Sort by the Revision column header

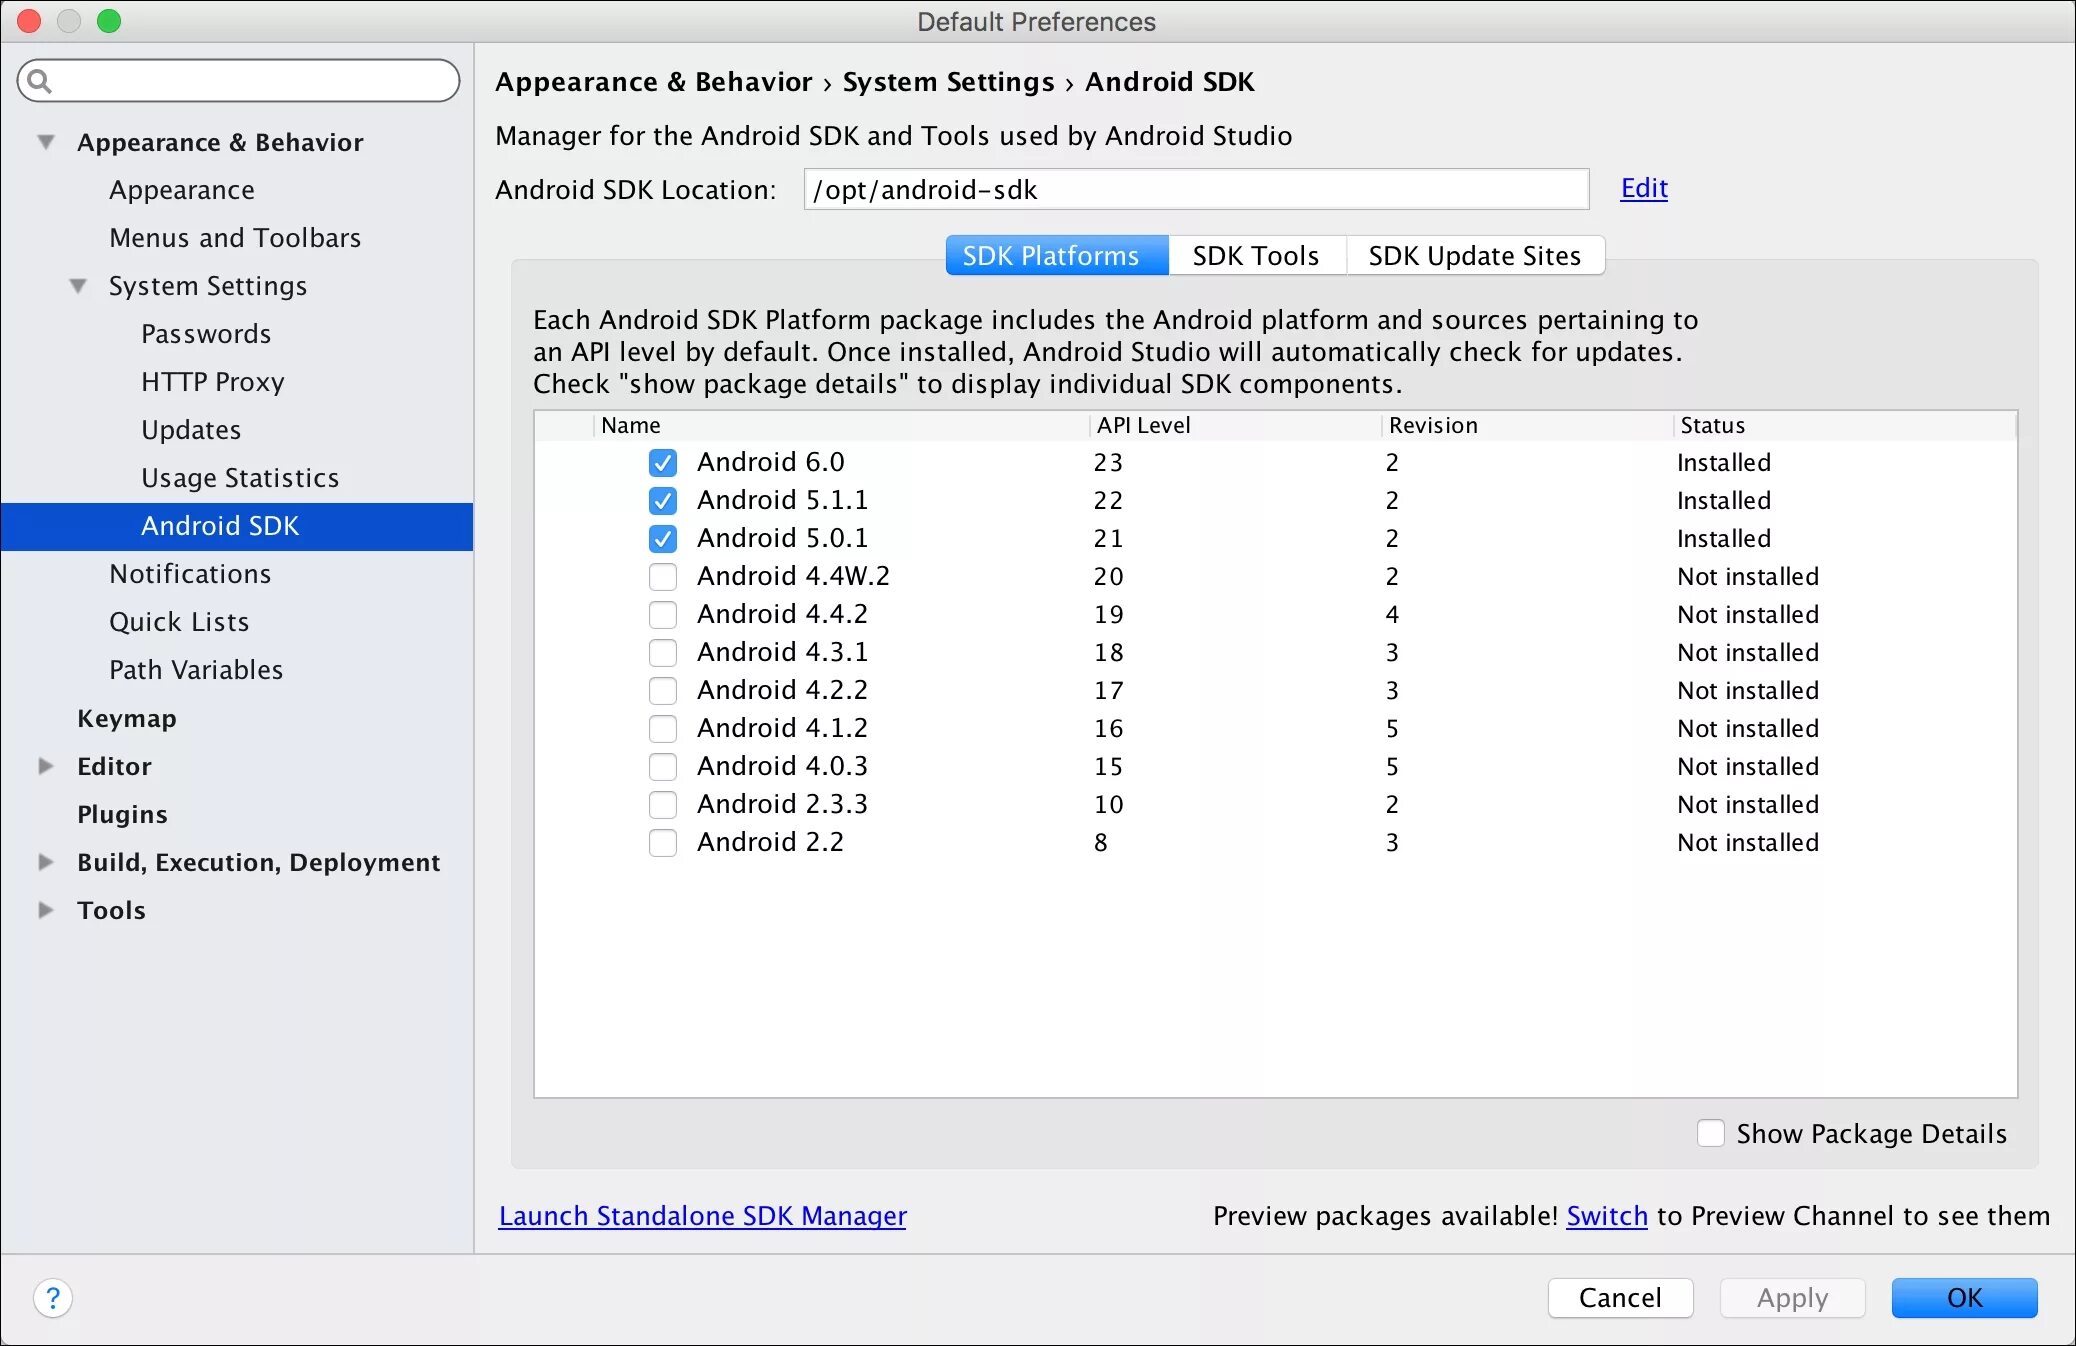[1526, 425]
